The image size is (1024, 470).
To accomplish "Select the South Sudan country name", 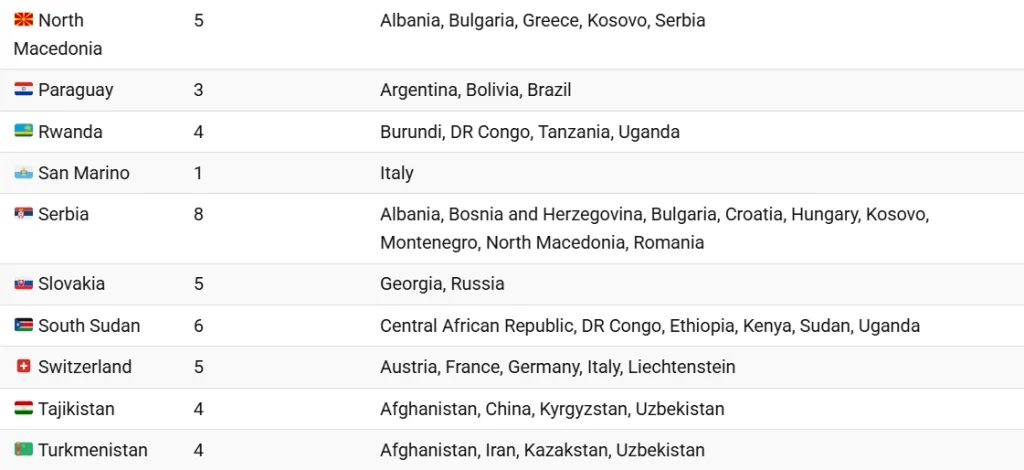I will [89, 326].
